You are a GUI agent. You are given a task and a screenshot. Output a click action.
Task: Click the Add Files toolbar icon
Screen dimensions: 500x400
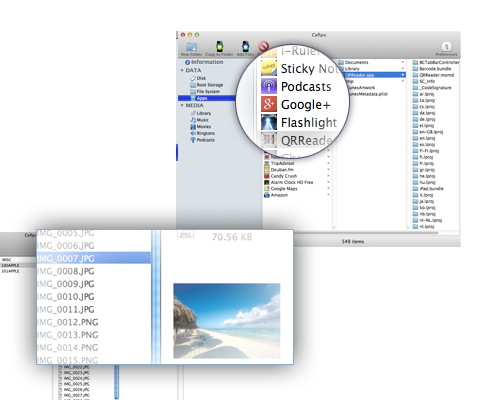coord(246,46)
